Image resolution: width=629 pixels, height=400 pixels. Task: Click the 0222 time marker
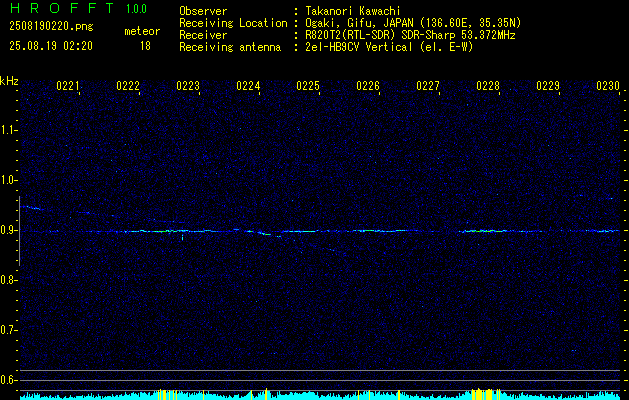(x=128, y=86)
